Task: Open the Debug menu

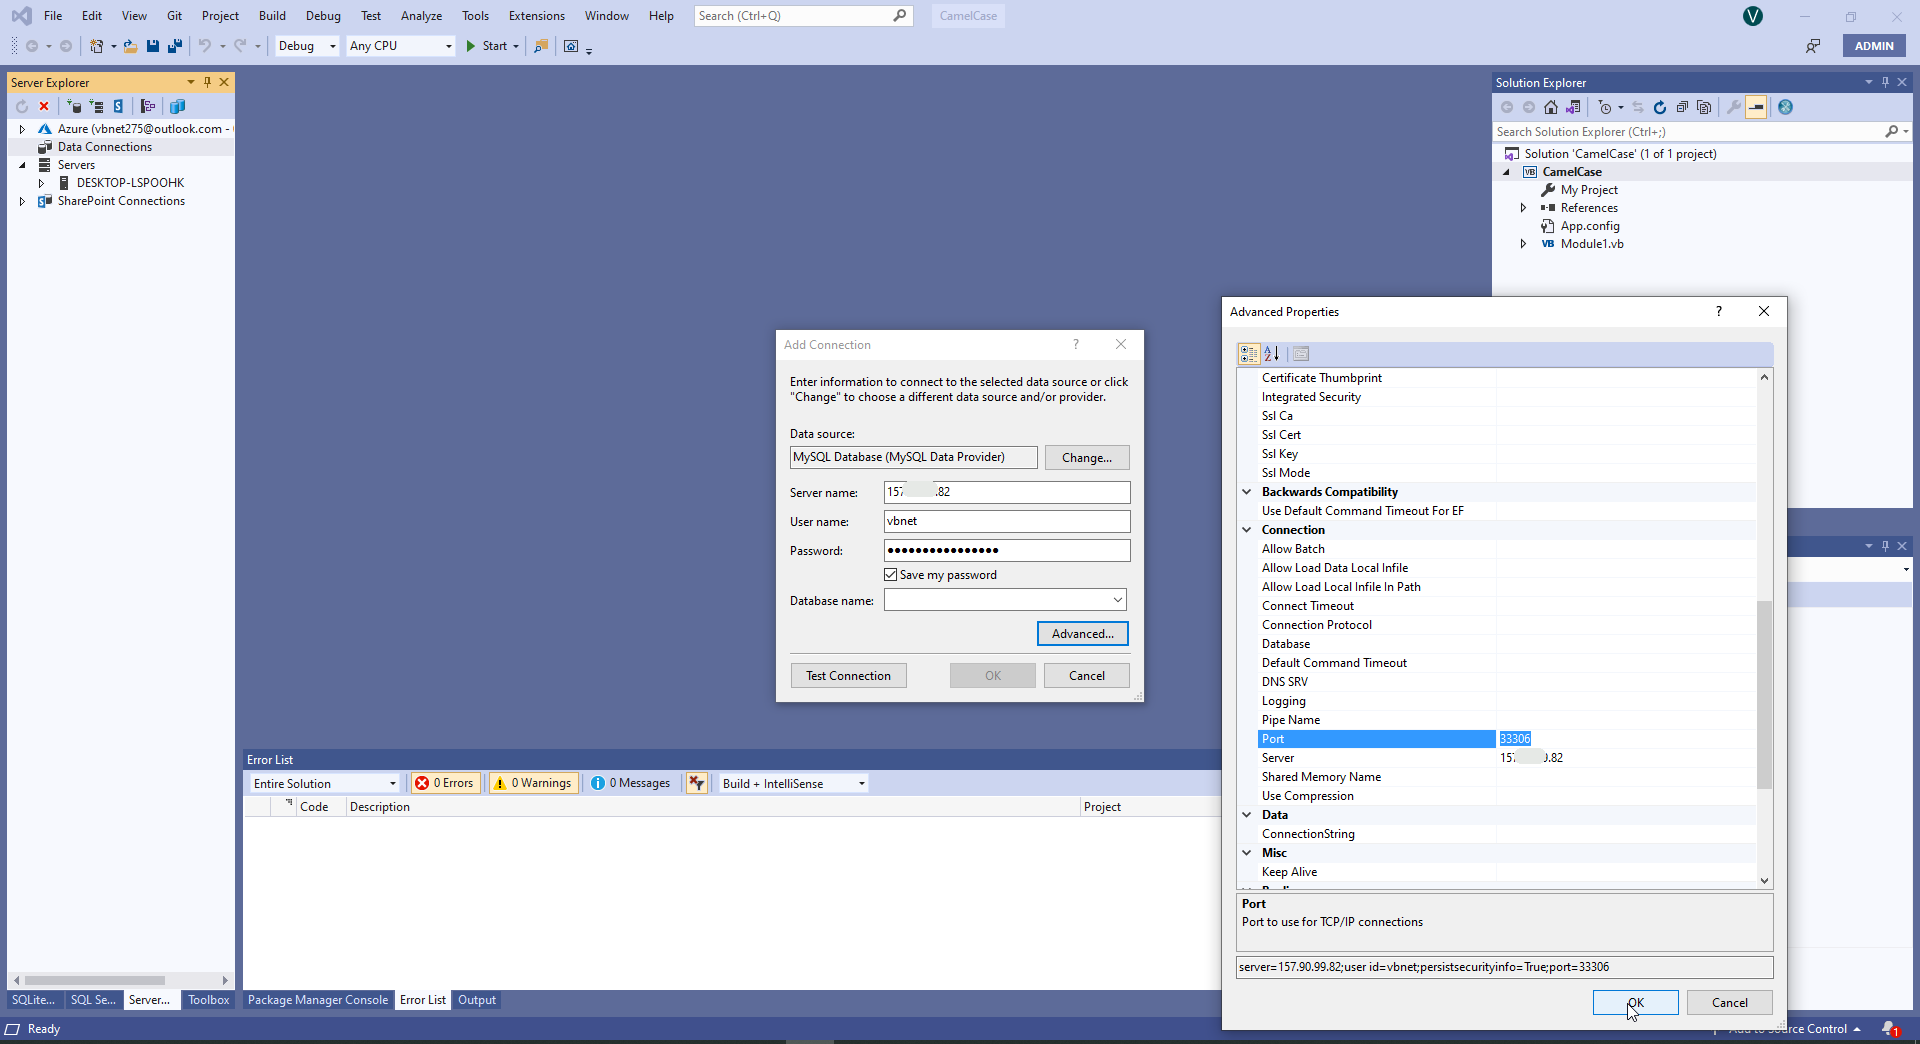Action: [323, 16]
